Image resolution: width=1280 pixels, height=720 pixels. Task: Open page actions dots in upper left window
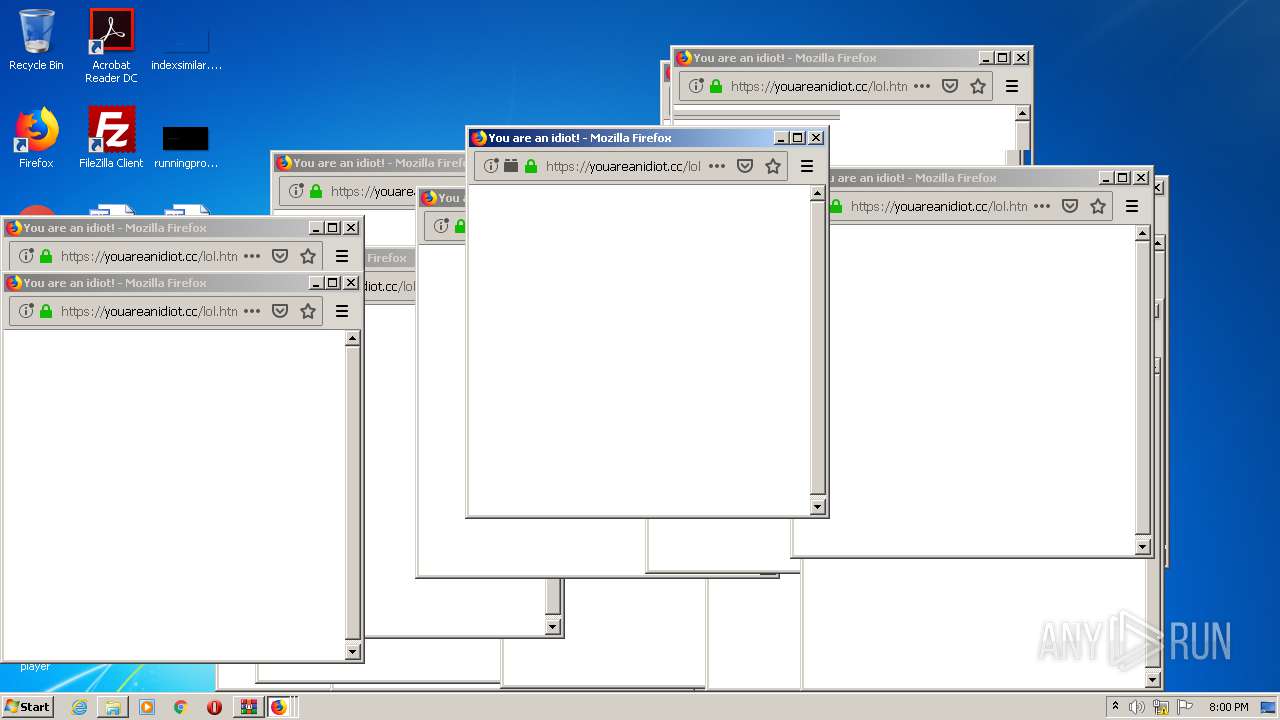coord(252,256)
